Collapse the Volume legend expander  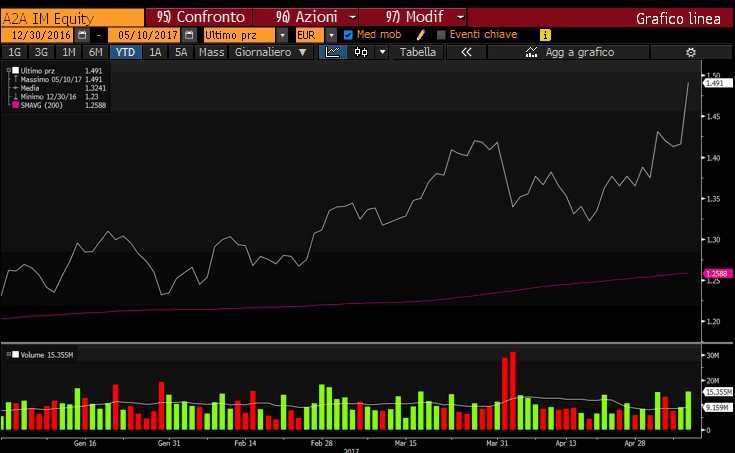pos(8,355)
